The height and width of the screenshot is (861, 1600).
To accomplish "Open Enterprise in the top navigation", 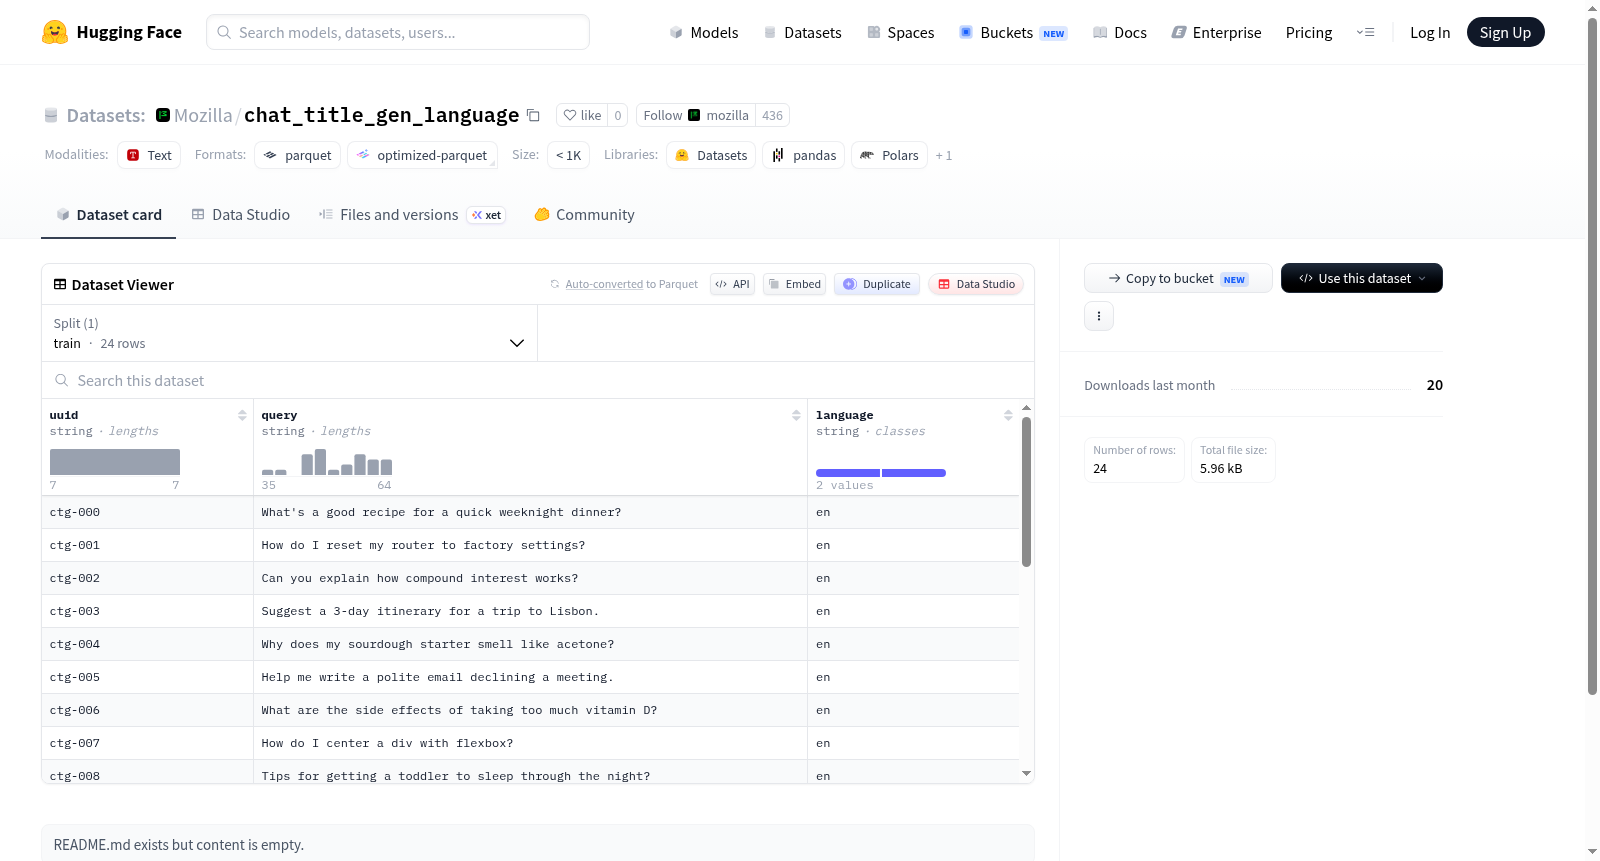I will click(1216, 32).
